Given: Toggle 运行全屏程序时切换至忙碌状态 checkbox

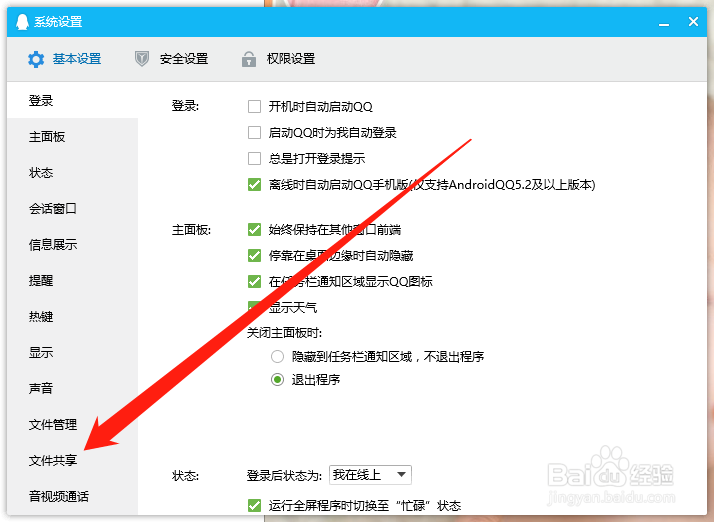Looking at the screenshot, I should pyautogui.click(x=255, y=505).
